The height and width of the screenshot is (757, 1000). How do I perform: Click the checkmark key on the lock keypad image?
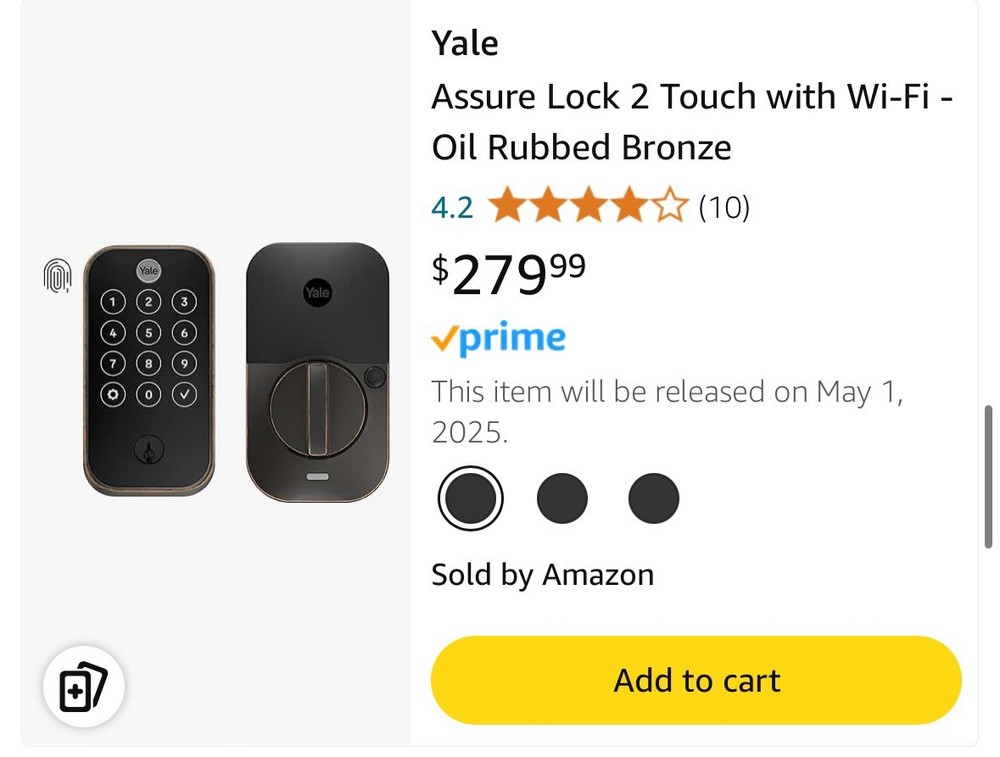point(184,394)
